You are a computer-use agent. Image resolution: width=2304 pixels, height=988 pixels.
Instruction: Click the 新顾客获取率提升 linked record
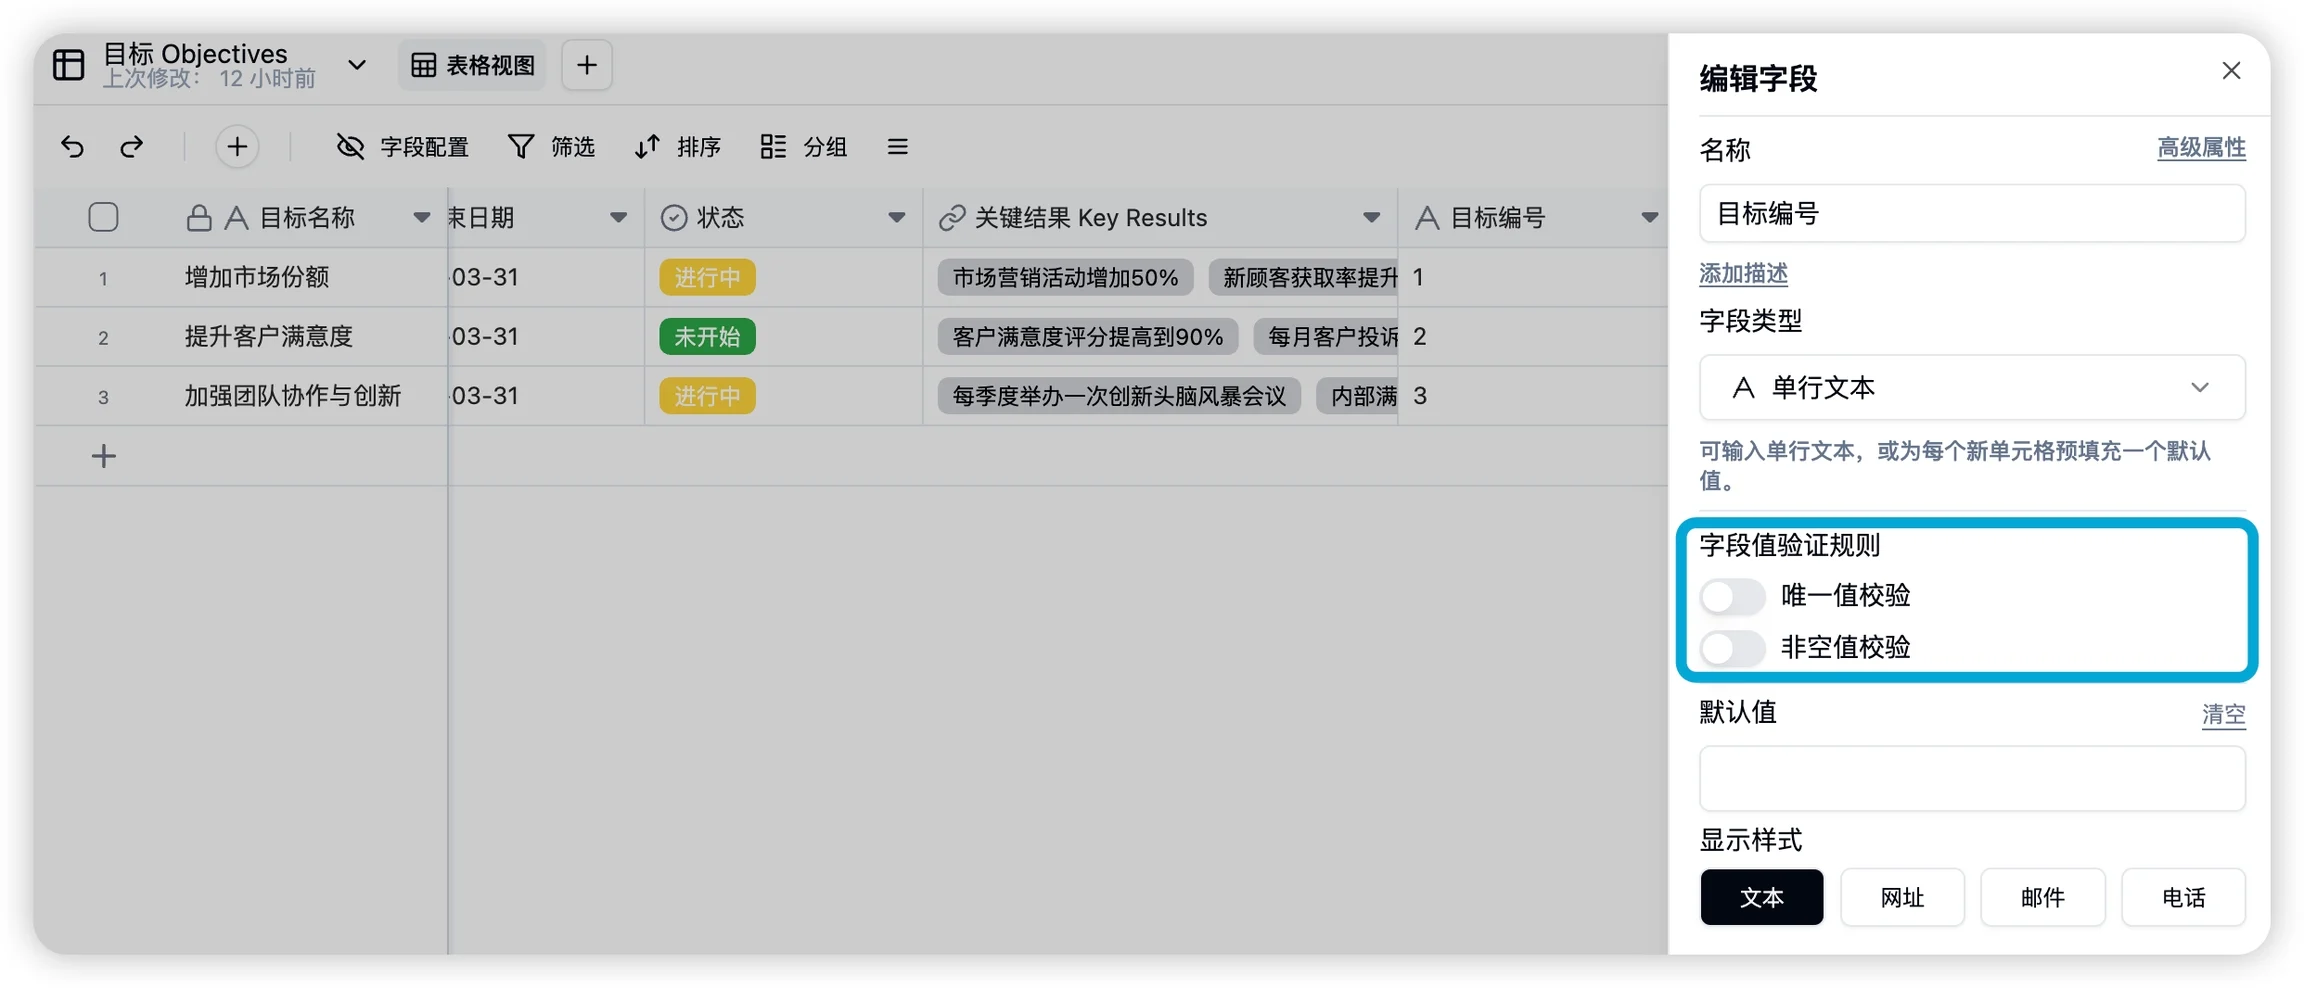[1303, 277]
